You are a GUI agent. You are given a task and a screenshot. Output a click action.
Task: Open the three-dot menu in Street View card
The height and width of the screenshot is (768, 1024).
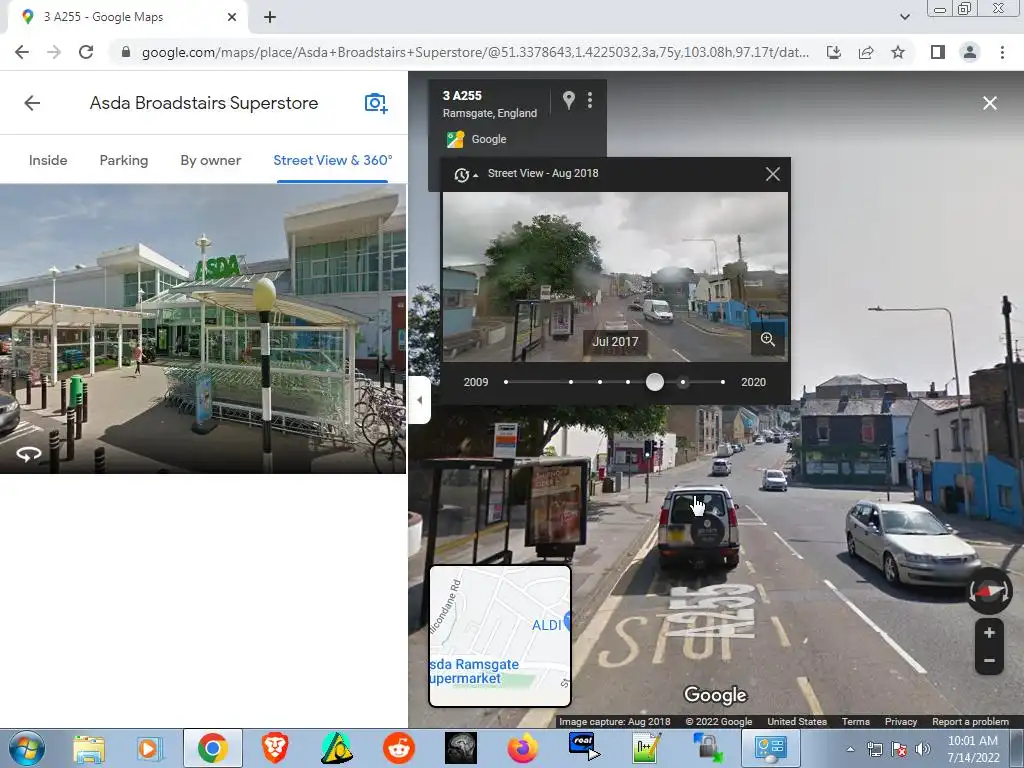(590, 100)
